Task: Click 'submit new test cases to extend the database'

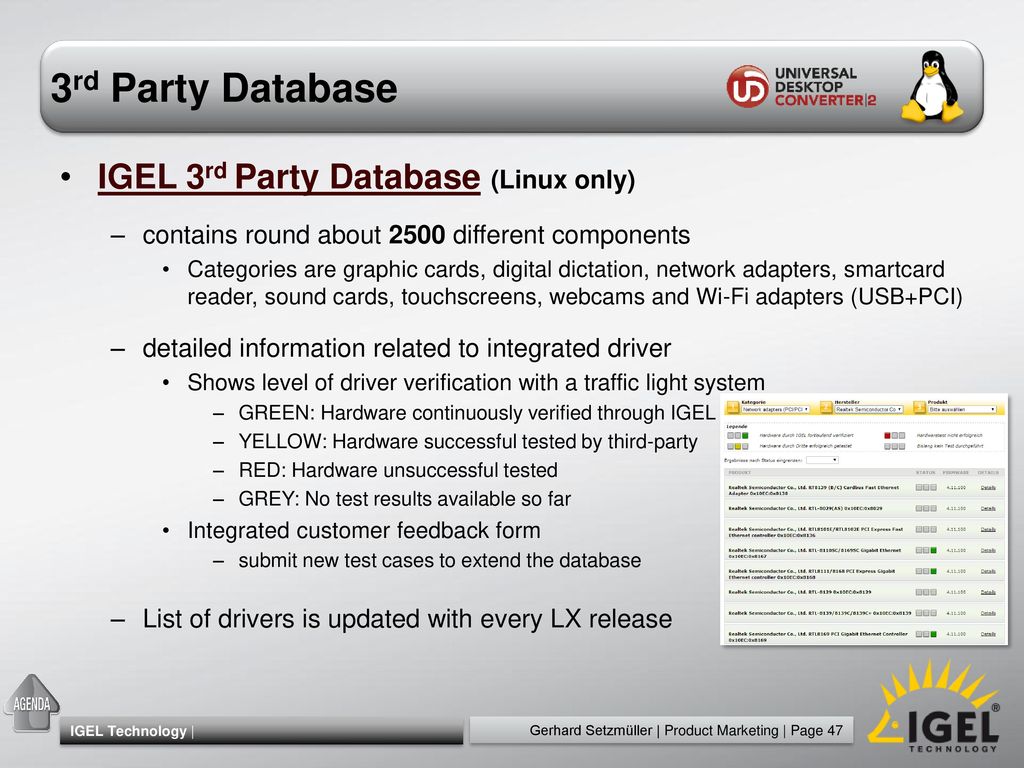Action: click(440, 560)
